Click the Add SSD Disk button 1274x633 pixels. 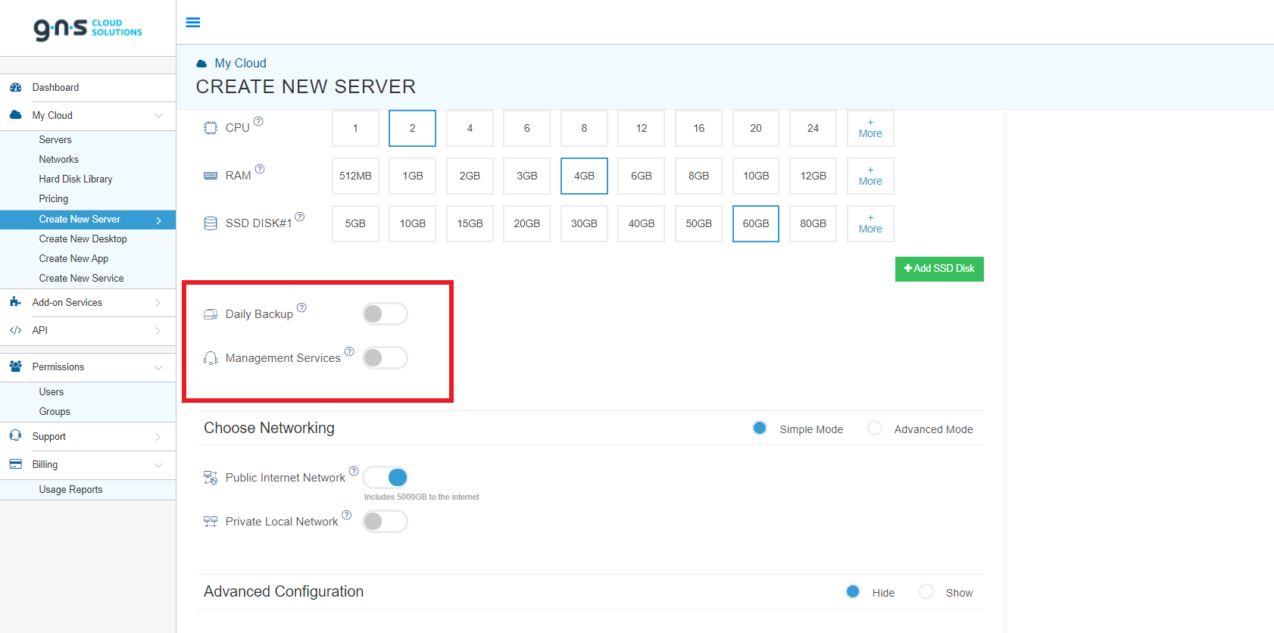coord(939,269)
